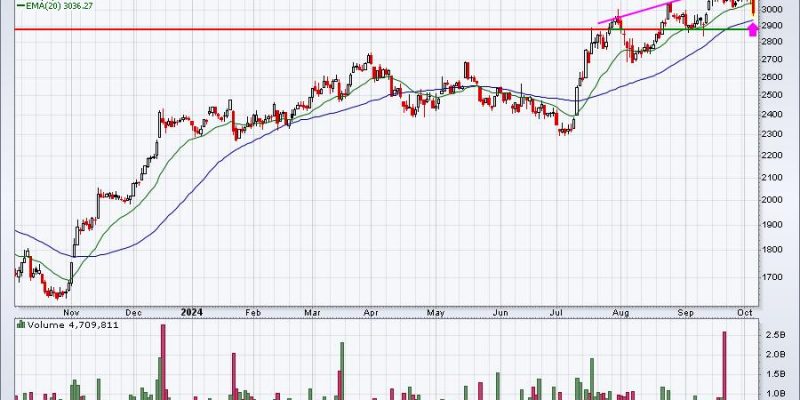This screenshot has height=400, width=800.
Task: Select the 2000 price axis label
Action: pos(773,200)
